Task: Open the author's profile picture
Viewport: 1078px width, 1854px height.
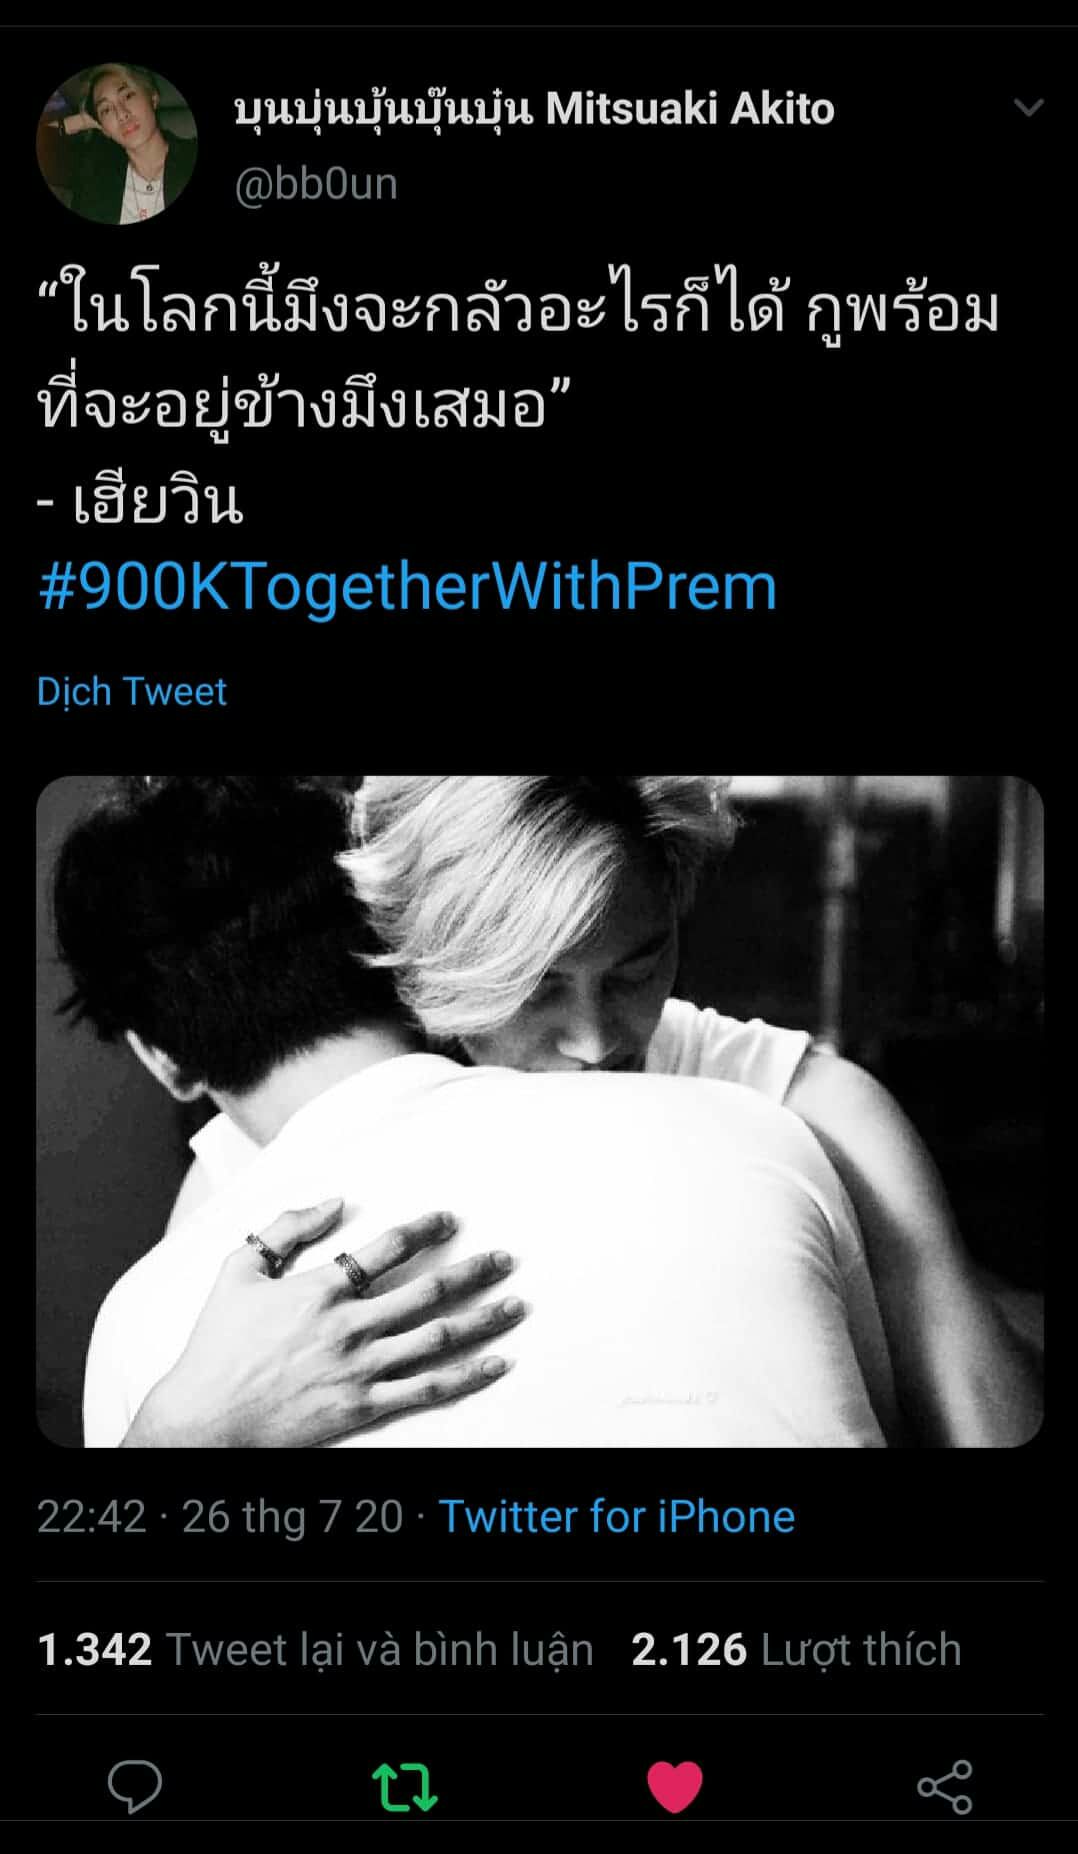Action: pyautogui.click(x=116, y=144)
